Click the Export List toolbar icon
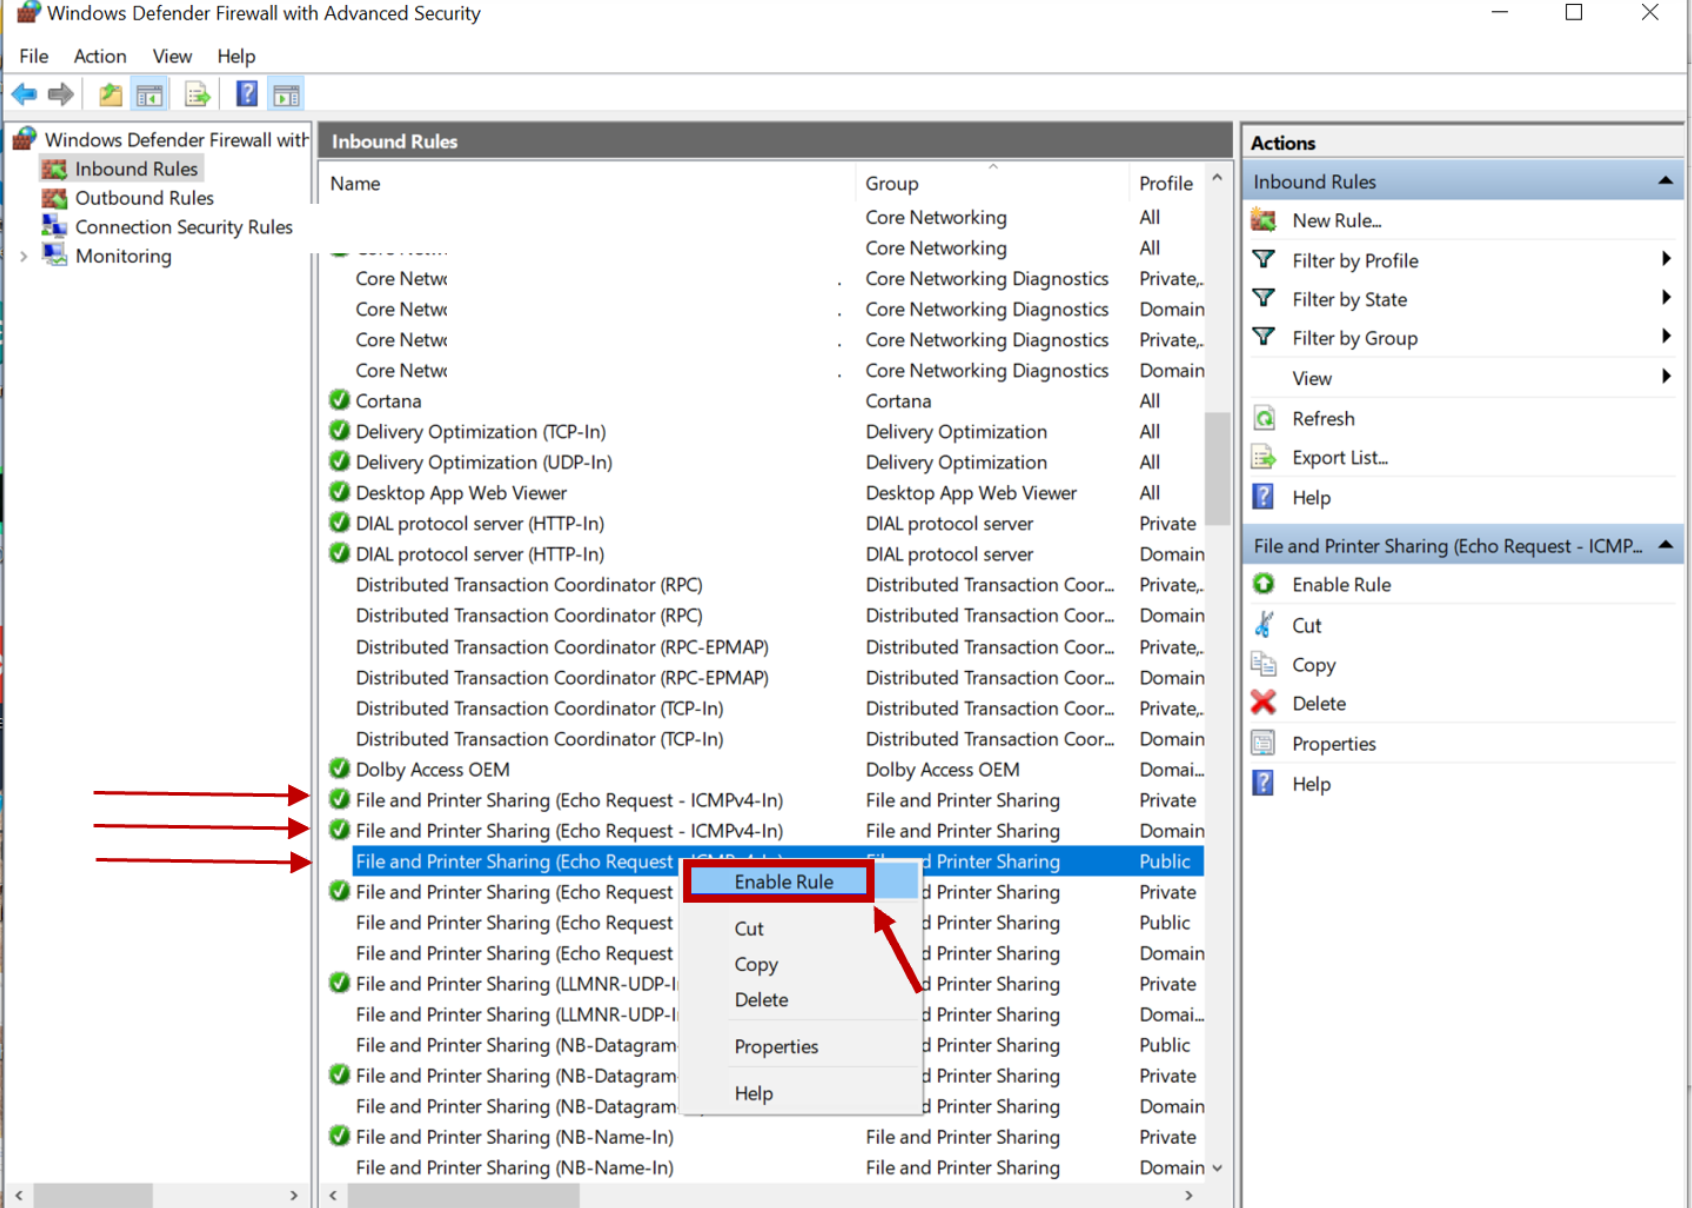This screenshot has width=1692, height=1208. [x=197, y=95]
